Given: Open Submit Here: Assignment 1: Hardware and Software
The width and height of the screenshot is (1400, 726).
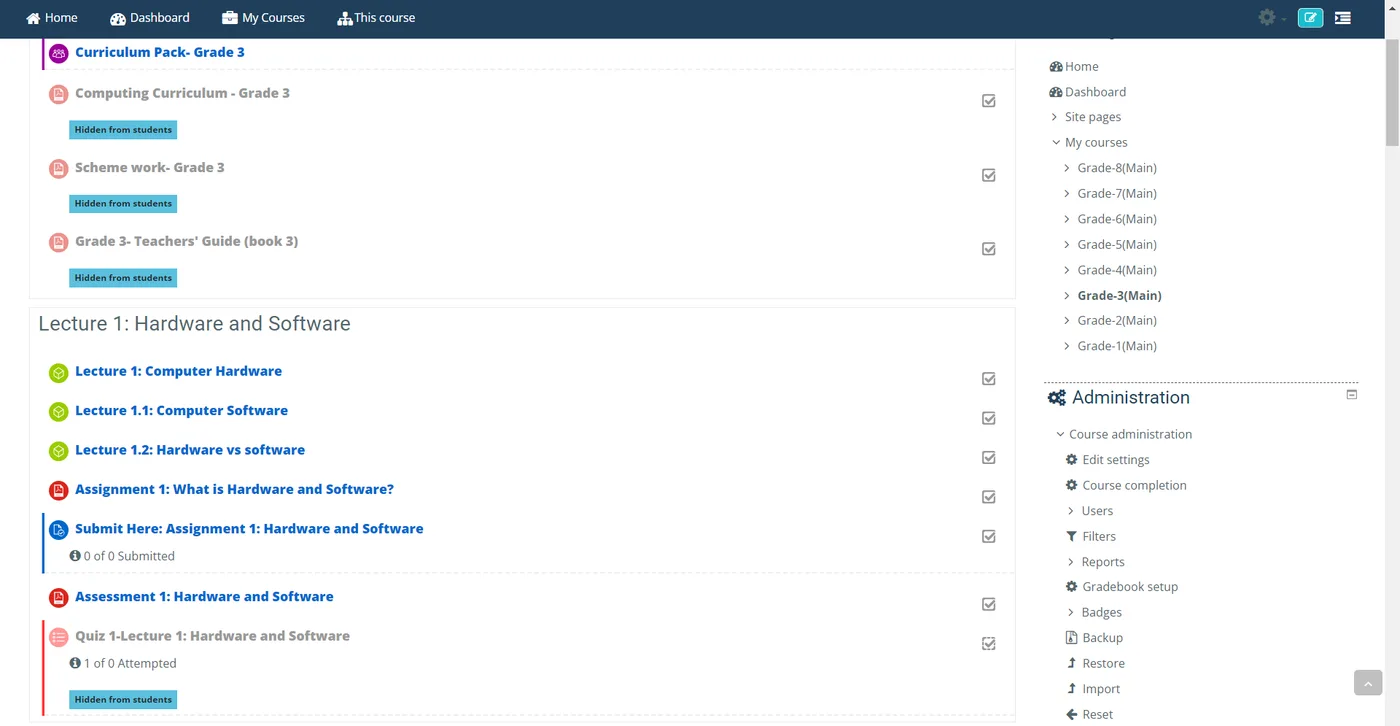Looking at the screenshot, I should coord(249,529).
